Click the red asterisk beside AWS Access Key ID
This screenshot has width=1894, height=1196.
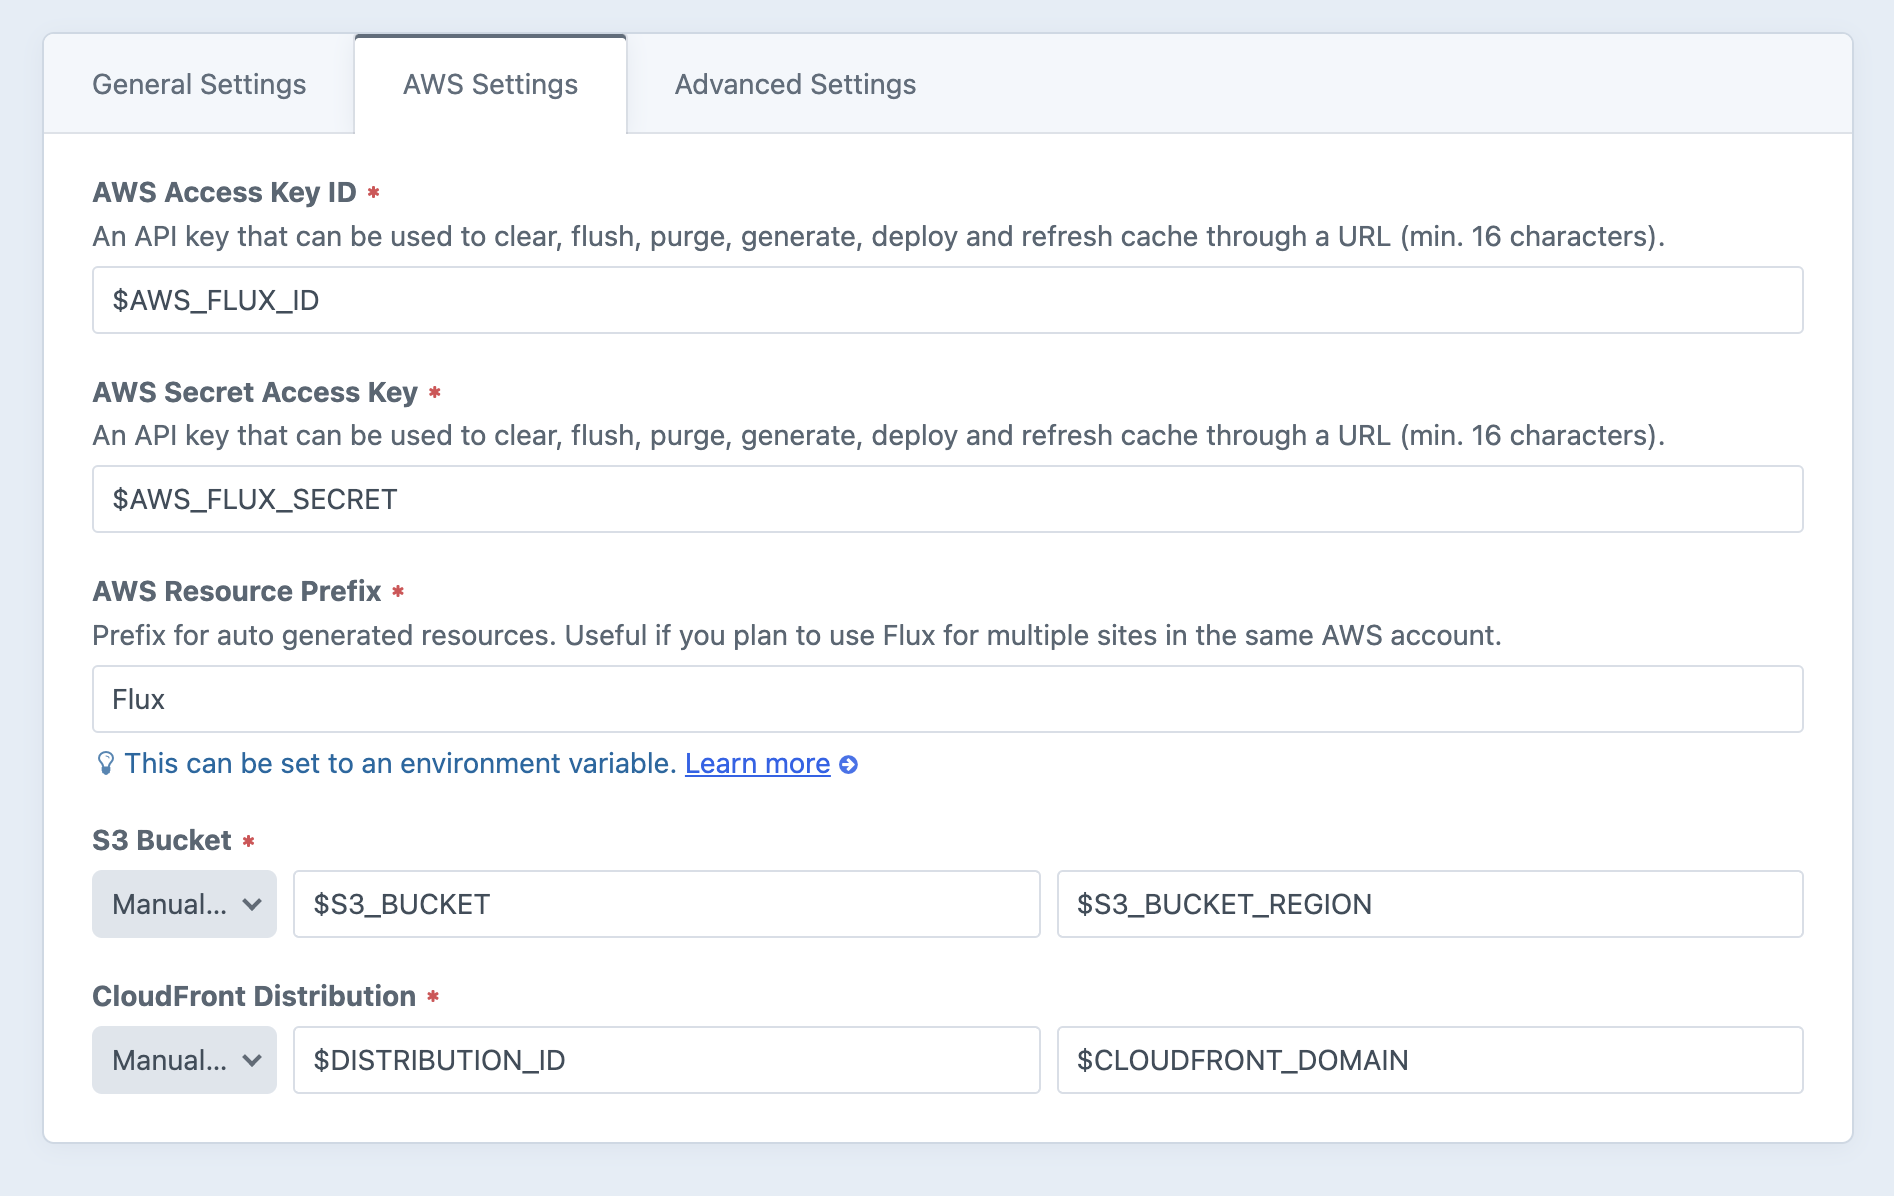click(372, 191)
